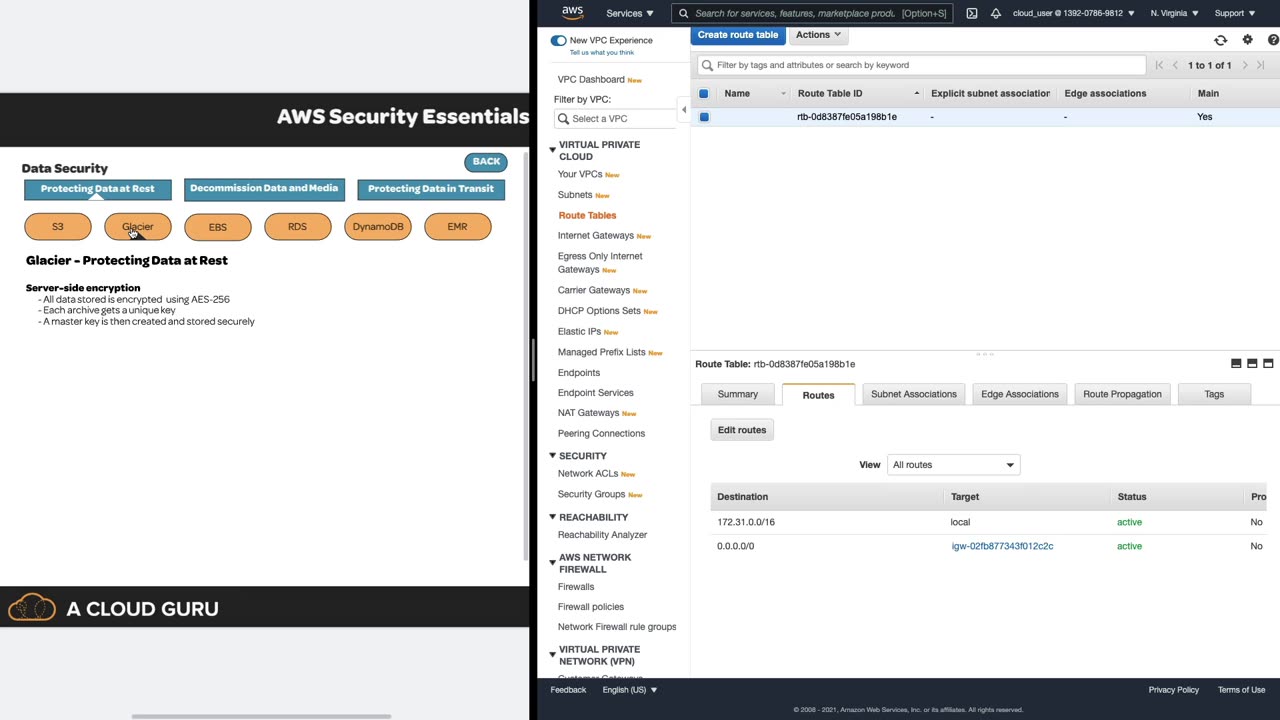
Task: Open the igw-02fb877343f012c2c target link
Action: click(x=1002, y=546)
